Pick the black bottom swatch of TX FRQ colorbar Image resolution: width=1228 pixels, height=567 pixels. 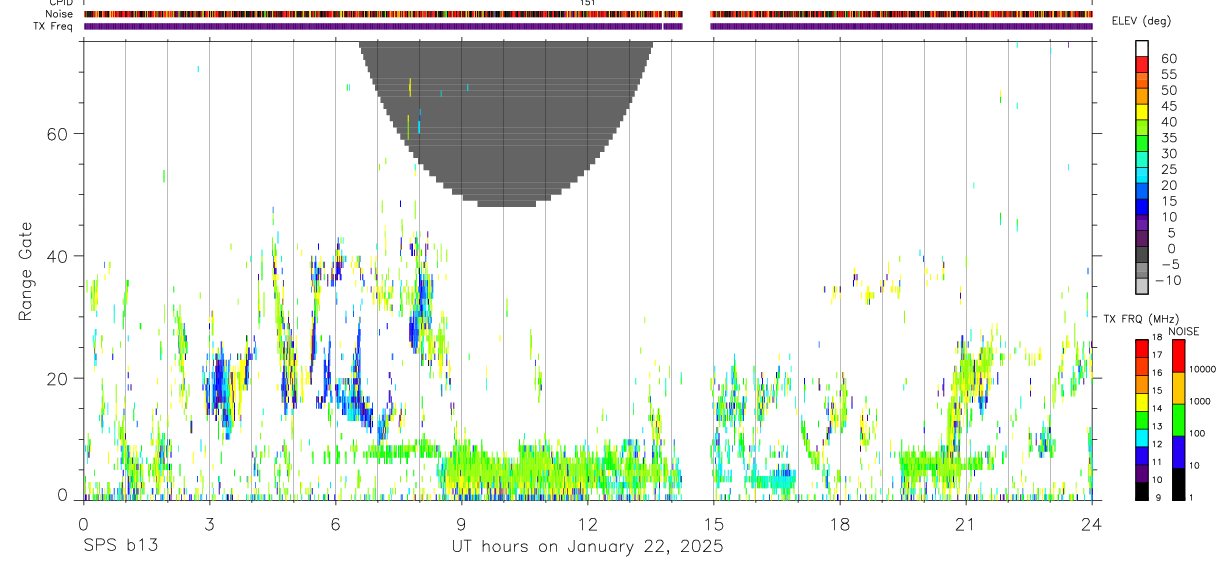pyautogui.click(x=1142, y=491)
